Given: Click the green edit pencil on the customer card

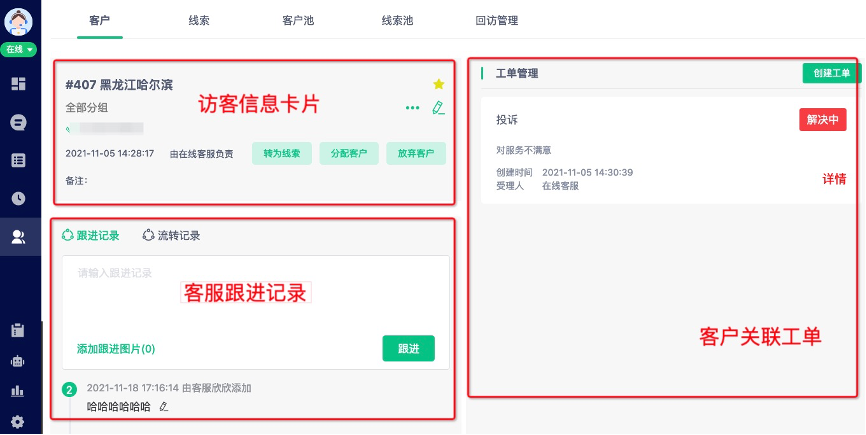Looking at the screenshot, I should 438,108.
